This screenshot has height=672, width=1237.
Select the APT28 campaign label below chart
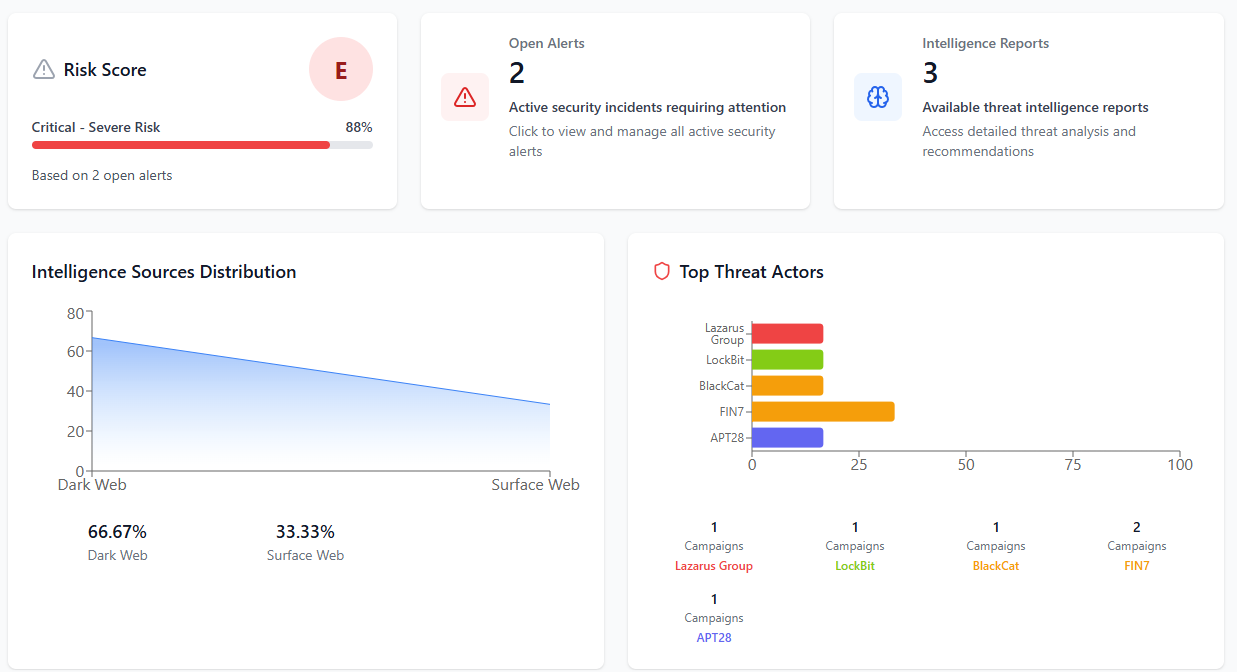(x=713, y=637)
